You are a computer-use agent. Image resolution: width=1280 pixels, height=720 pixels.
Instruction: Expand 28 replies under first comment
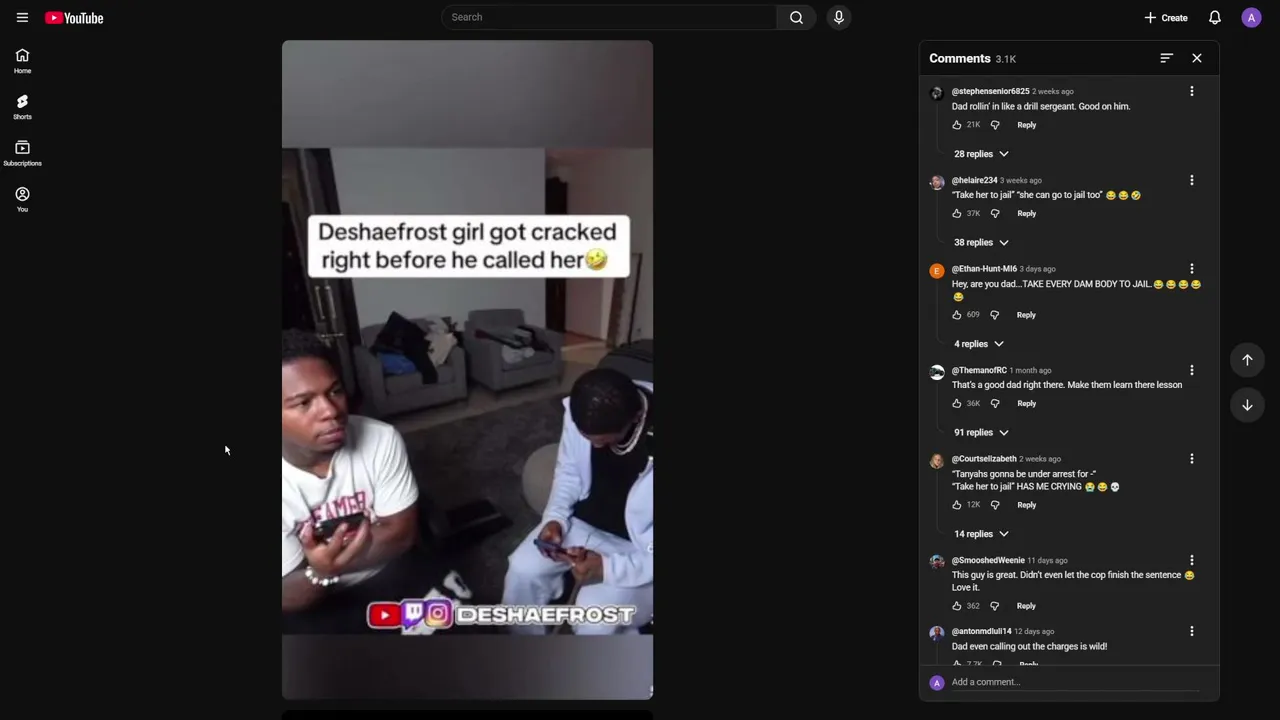(981, 154)
